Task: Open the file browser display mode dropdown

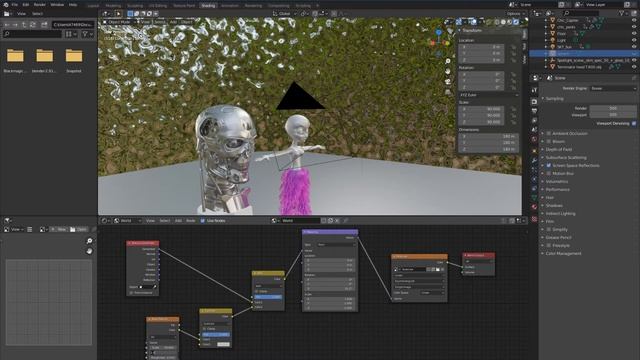Action: (71, 34)
